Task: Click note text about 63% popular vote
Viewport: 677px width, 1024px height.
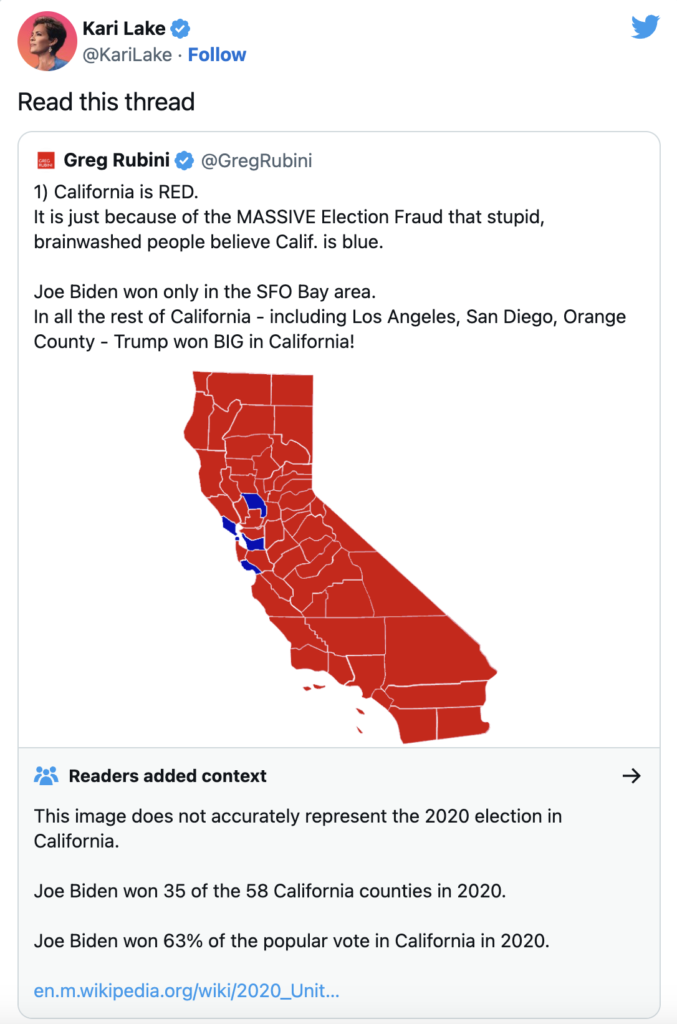Action: (x=292, y=941)
